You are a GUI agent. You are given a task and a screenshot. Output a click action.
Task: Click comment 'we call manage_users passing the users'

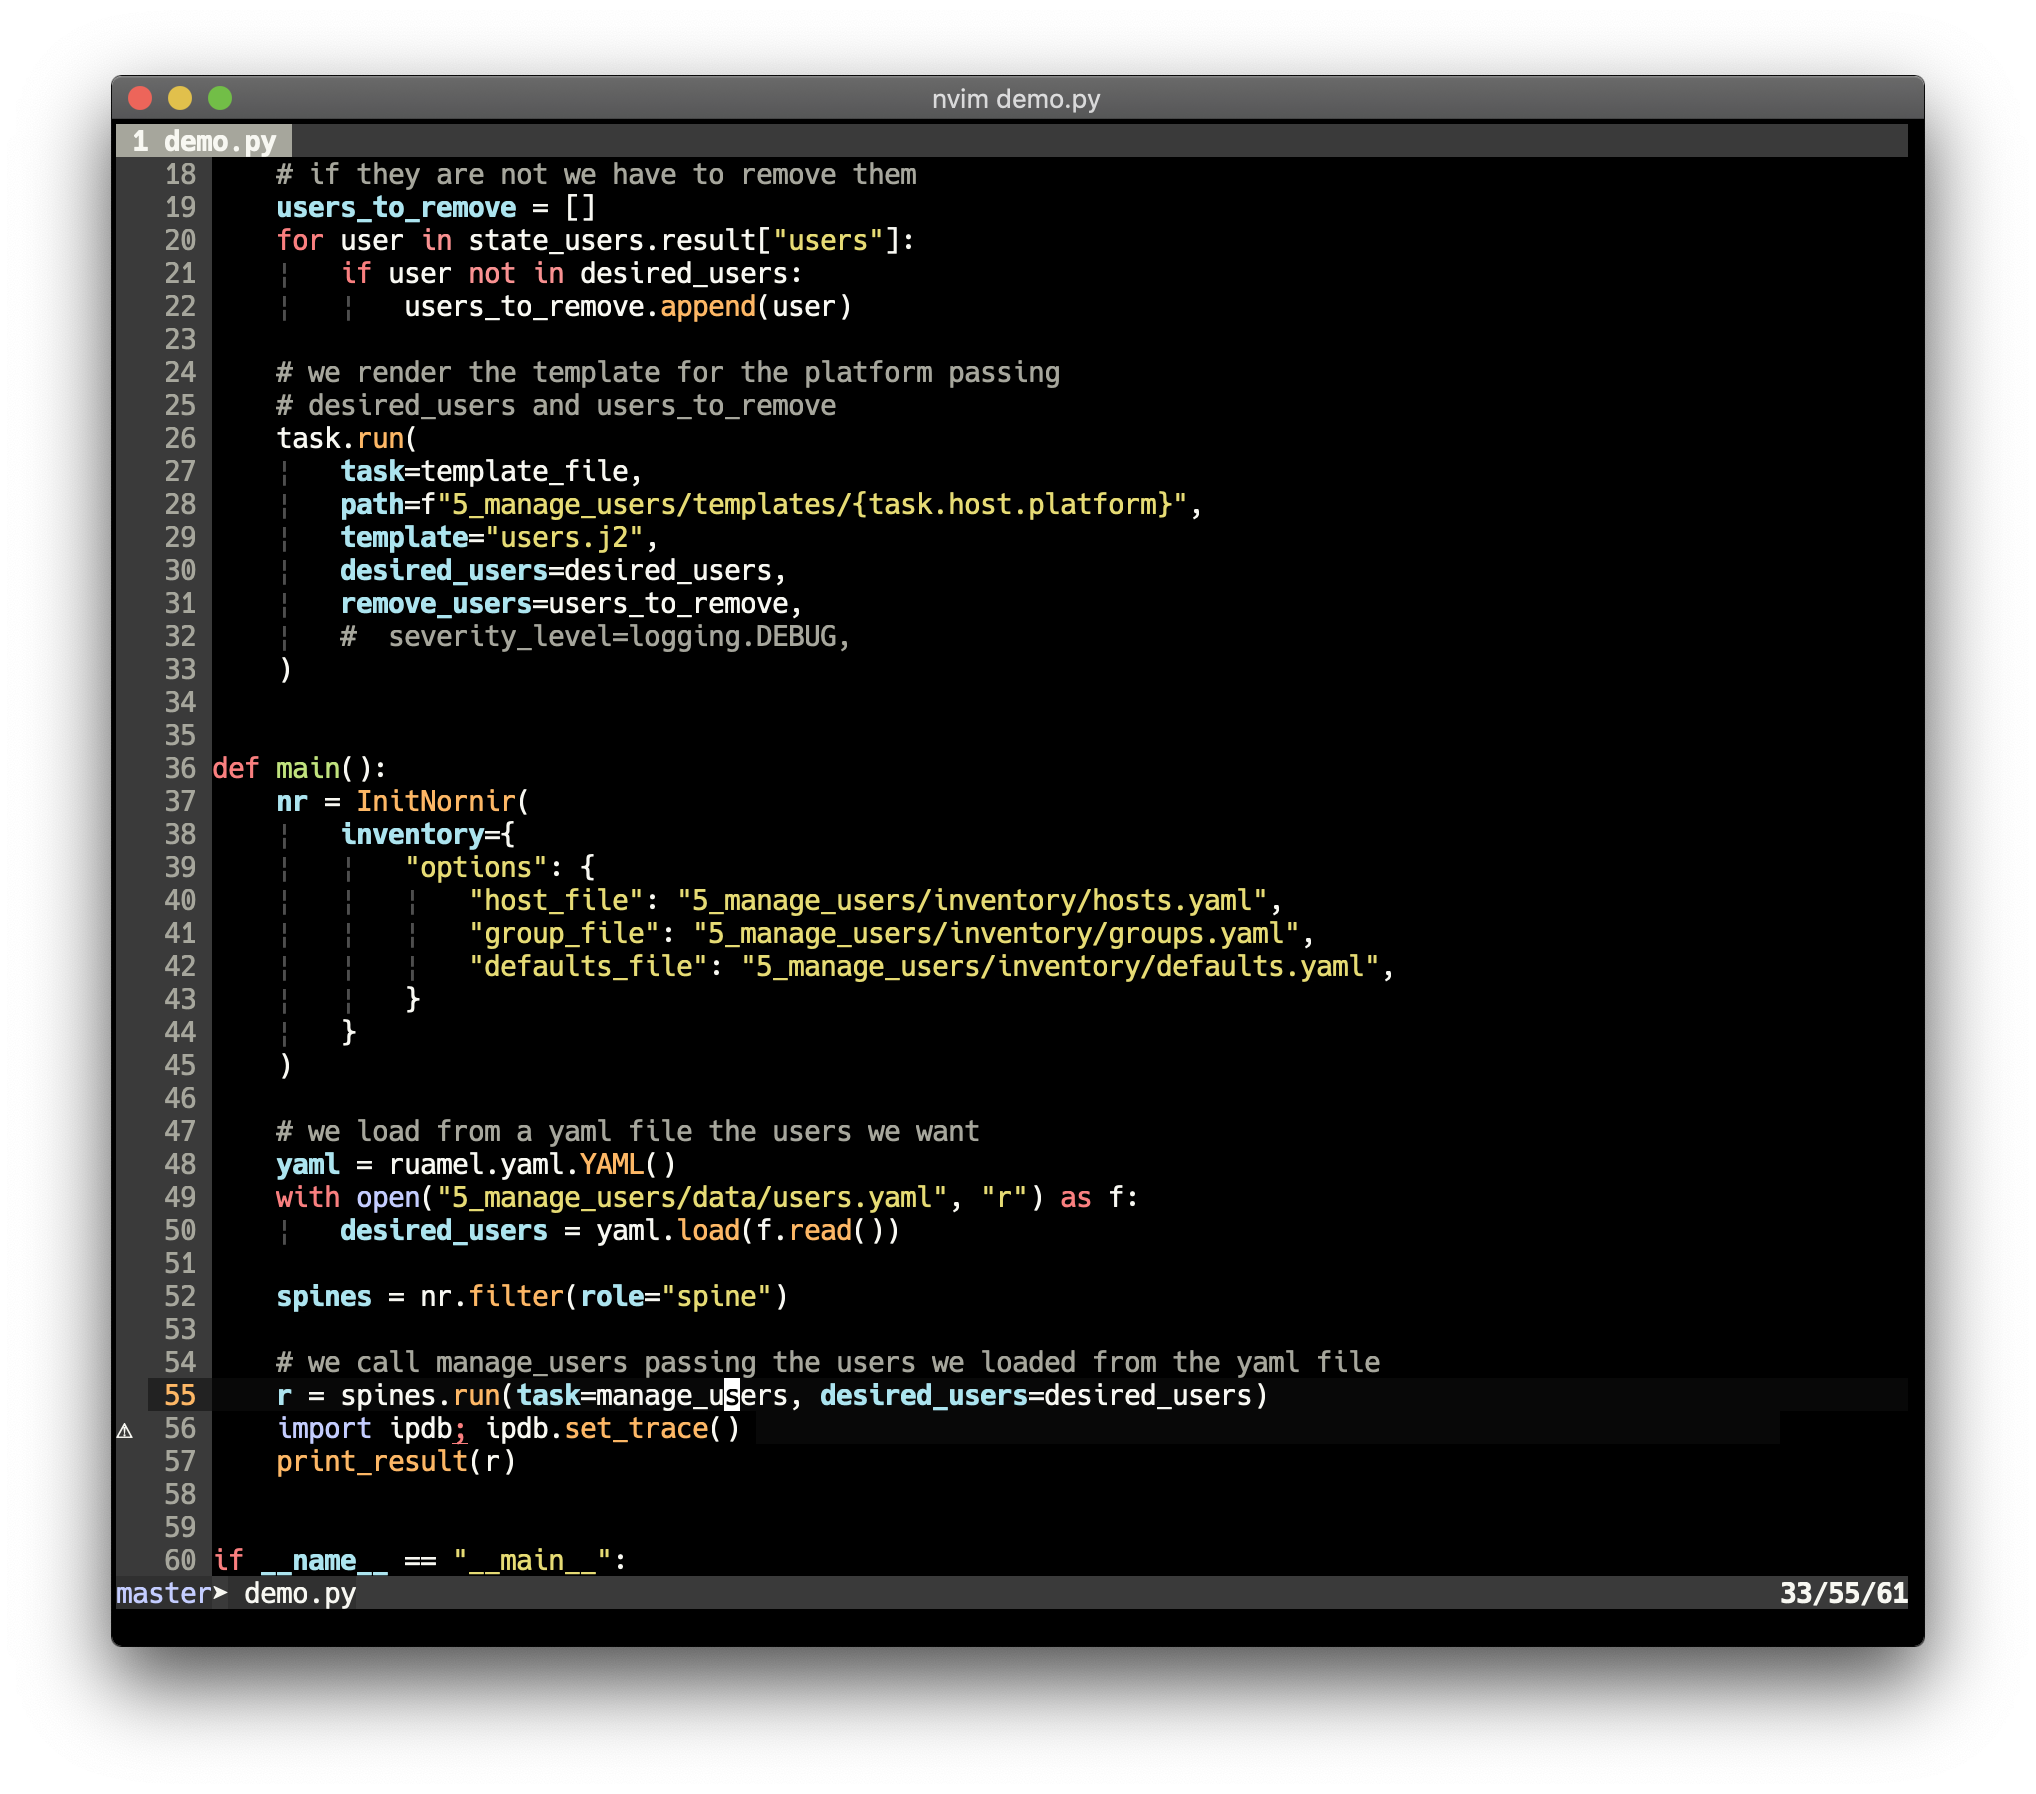click(x=828, y=1362)
